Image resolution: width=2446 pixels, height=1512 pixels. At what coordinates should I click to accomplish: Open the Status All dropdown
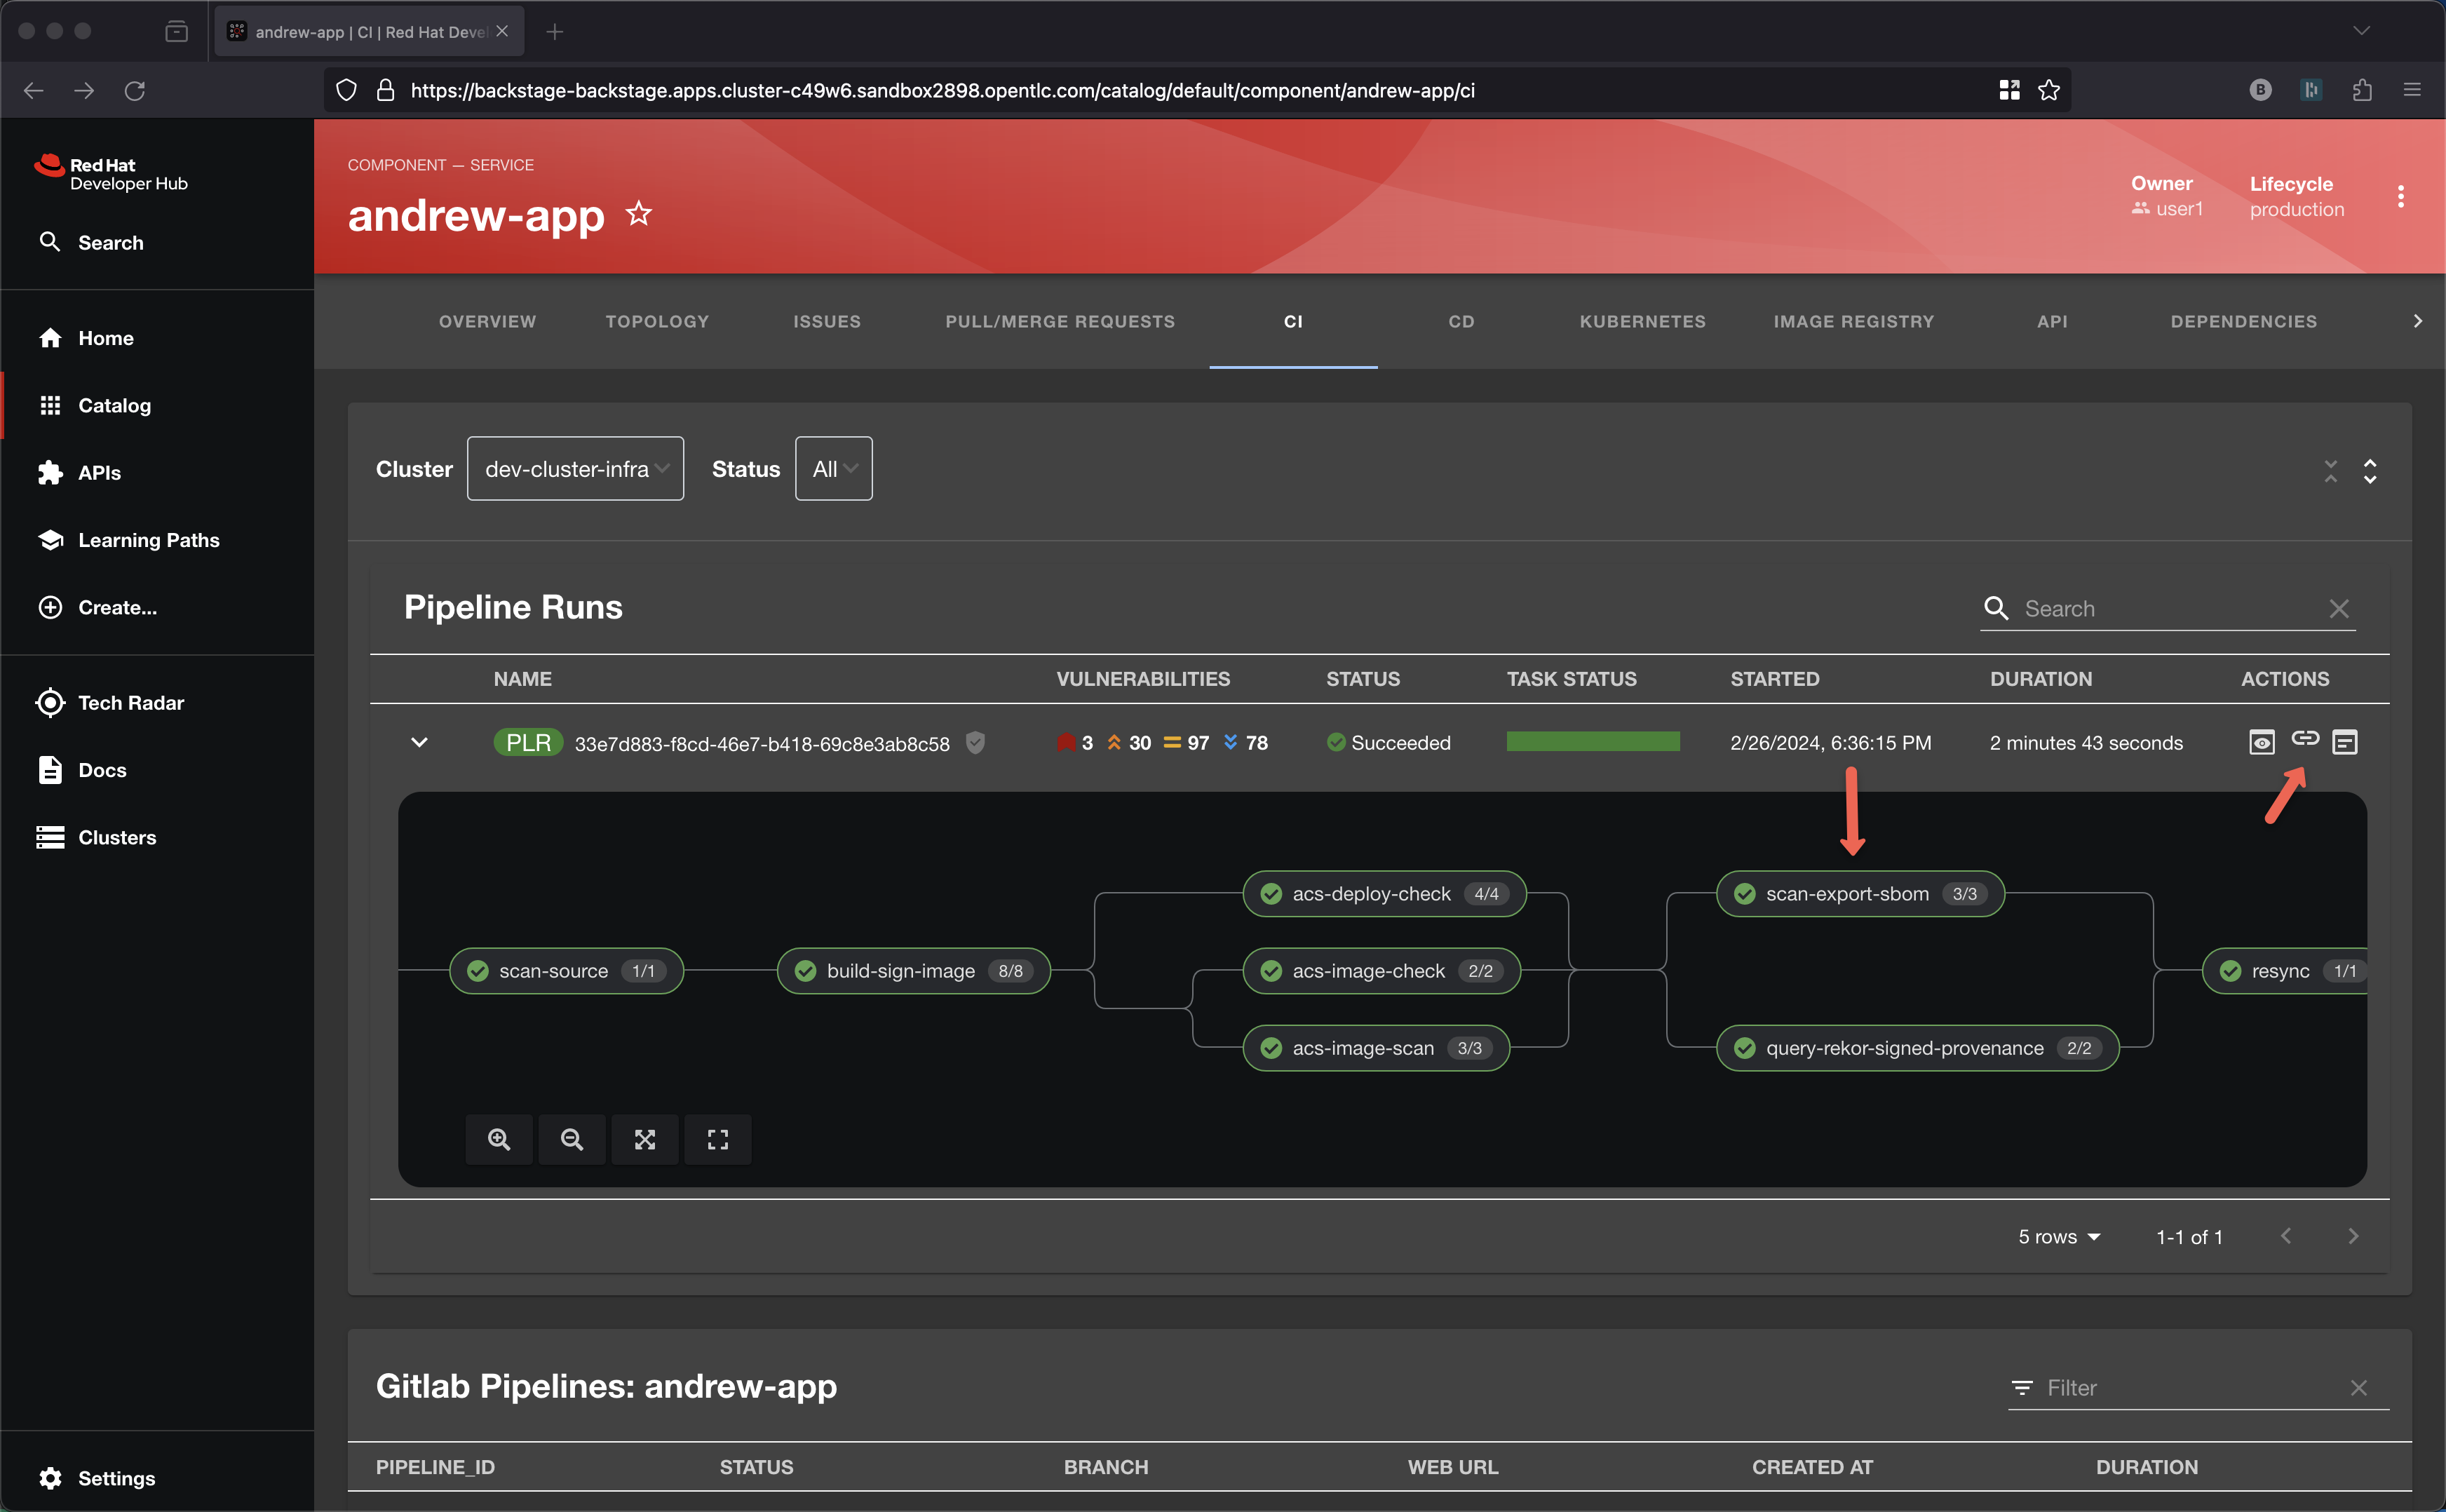(833, 469)
